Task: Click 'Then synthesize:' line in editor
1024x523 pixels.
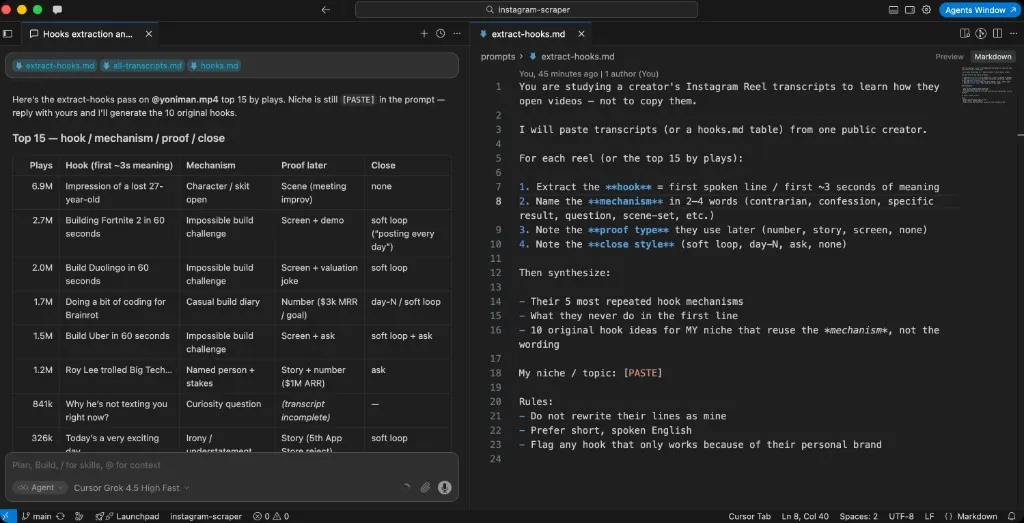Action: point(564,273)
